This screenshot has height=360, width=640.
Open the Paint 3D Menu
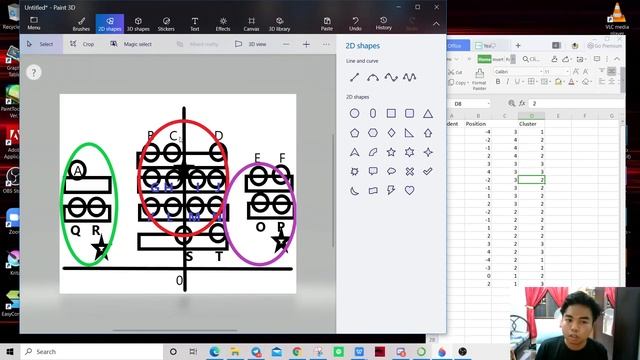coord(33,23)
